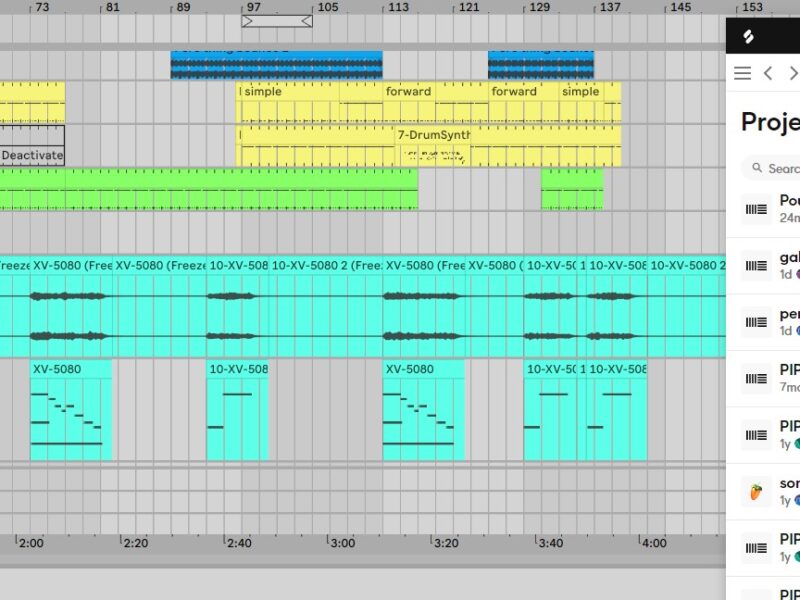Click the 3:00 time ruler mark
This screenshot has width=800, height=600.
(341, 543)
